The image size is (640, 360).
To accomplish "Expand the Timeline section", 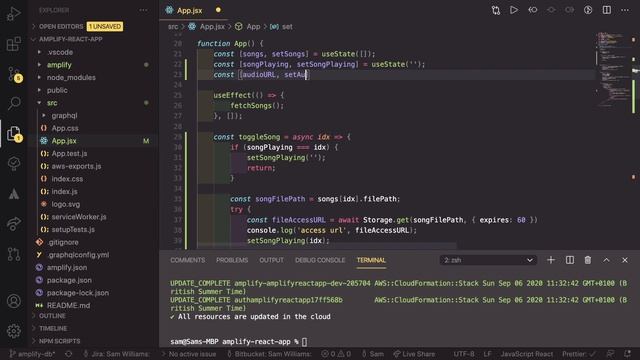I will (x=53, y=329).
